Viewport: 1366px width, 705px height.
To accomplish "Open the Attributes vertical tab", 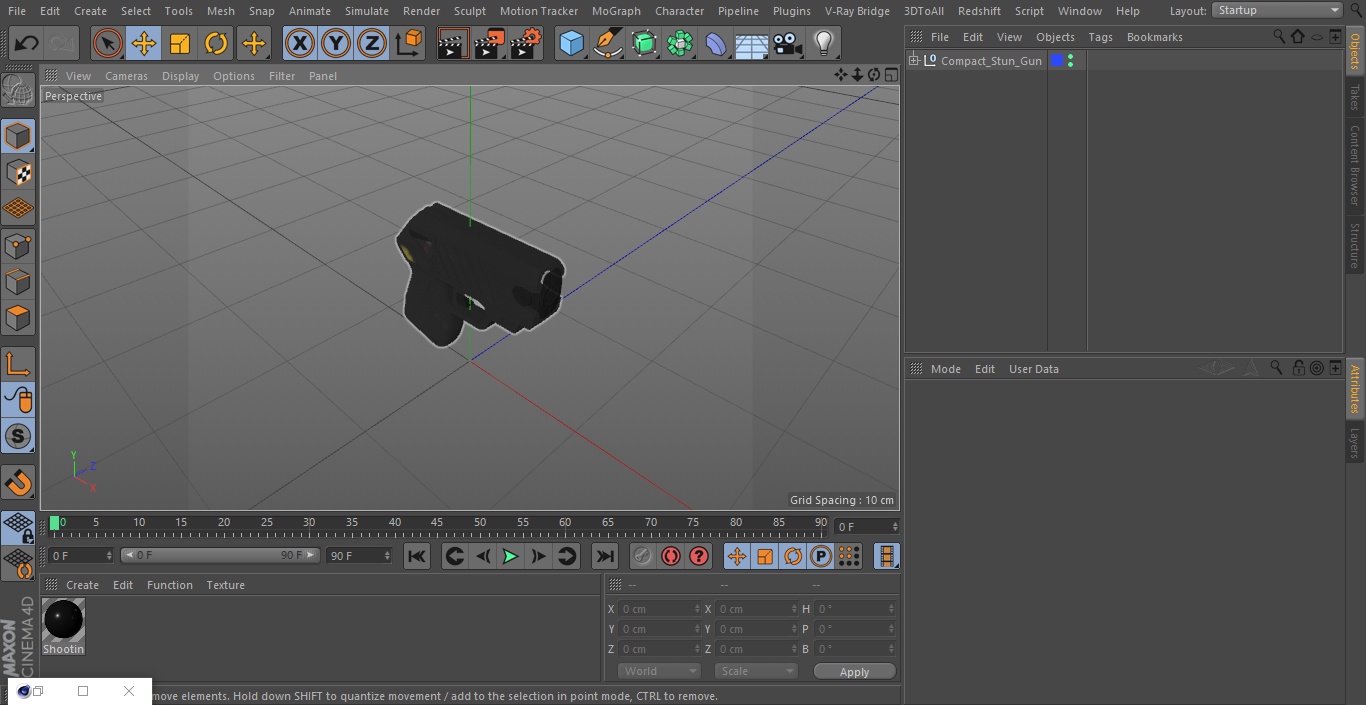I will [x=1355, y=389].
